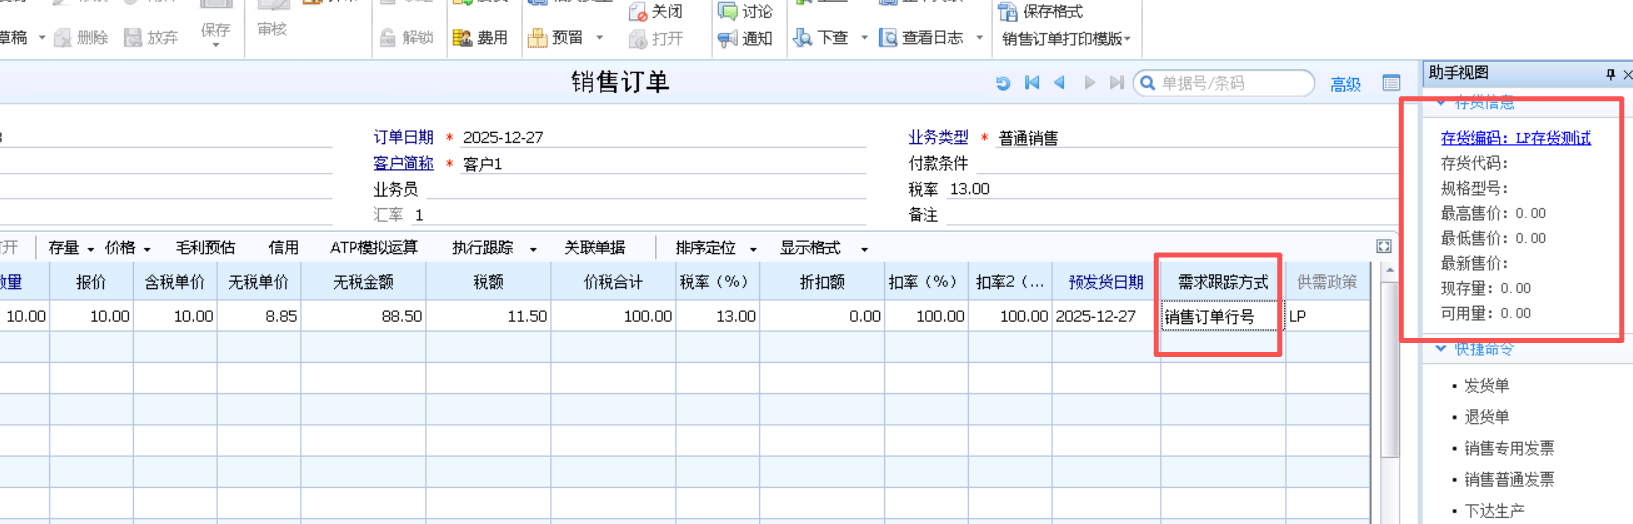Click the 存货编码 LP存货测试 link
The image size is (1633, 524).
1515,138
